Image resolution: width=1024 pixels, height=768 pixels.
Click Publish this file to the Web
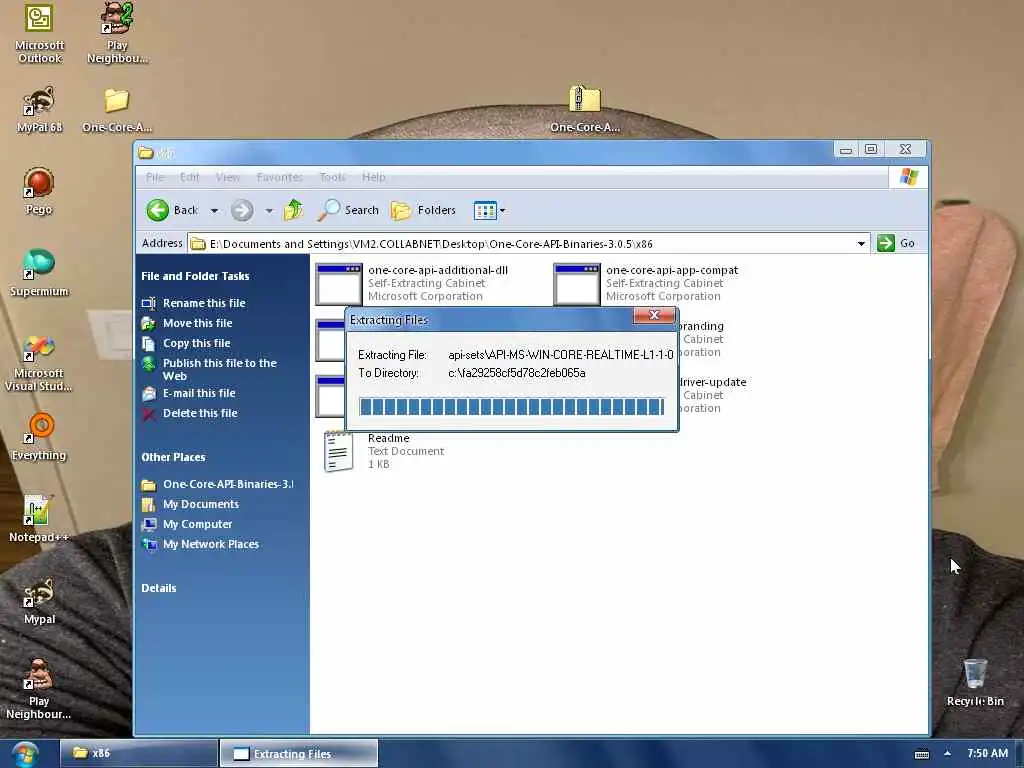219,370
